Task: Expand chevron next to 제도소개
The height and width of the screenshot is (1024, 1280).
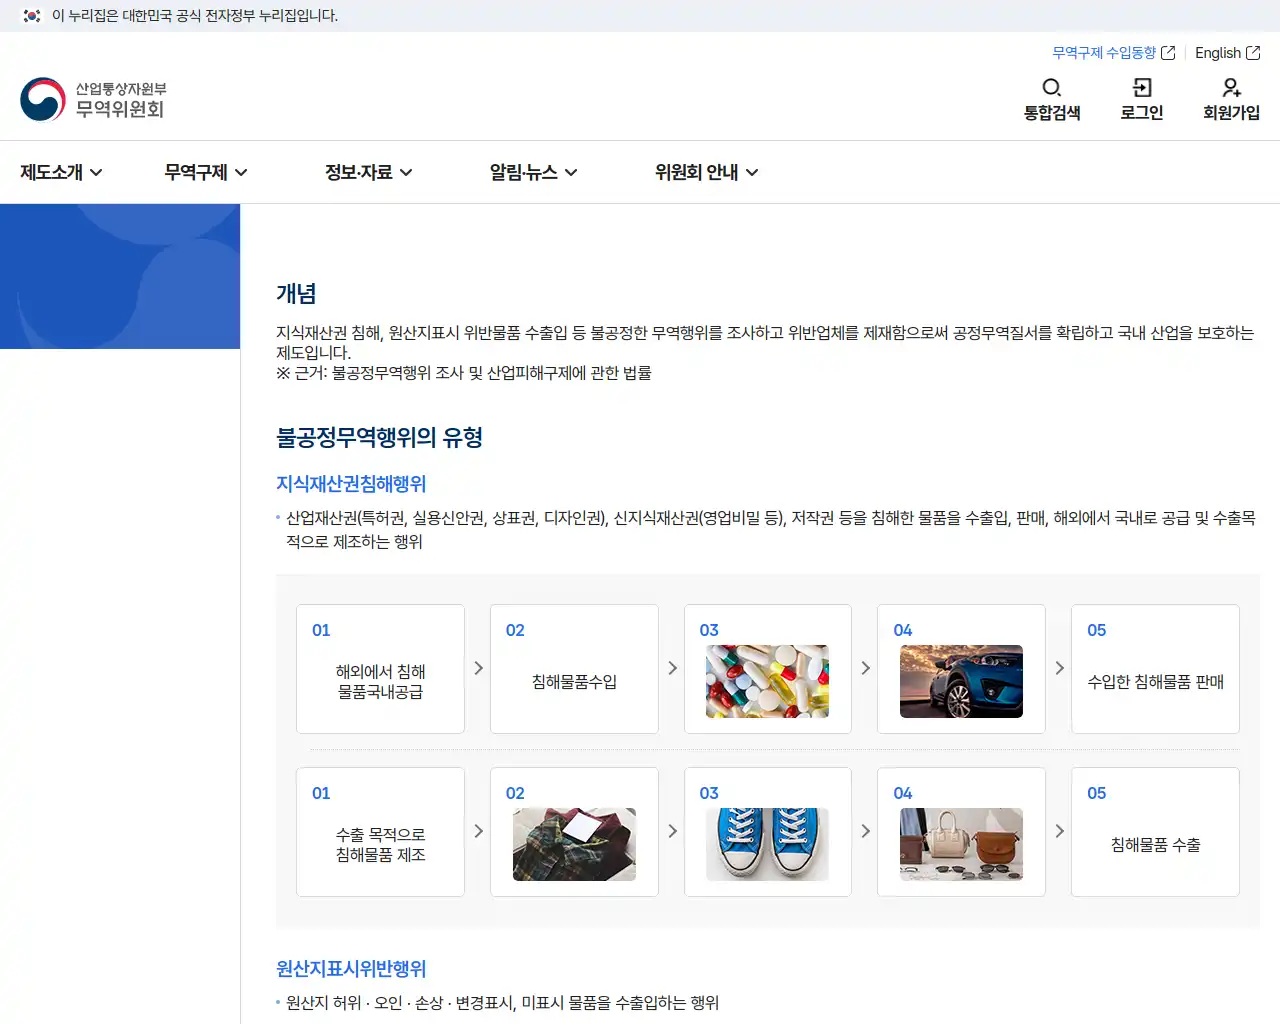Action: 96,172
